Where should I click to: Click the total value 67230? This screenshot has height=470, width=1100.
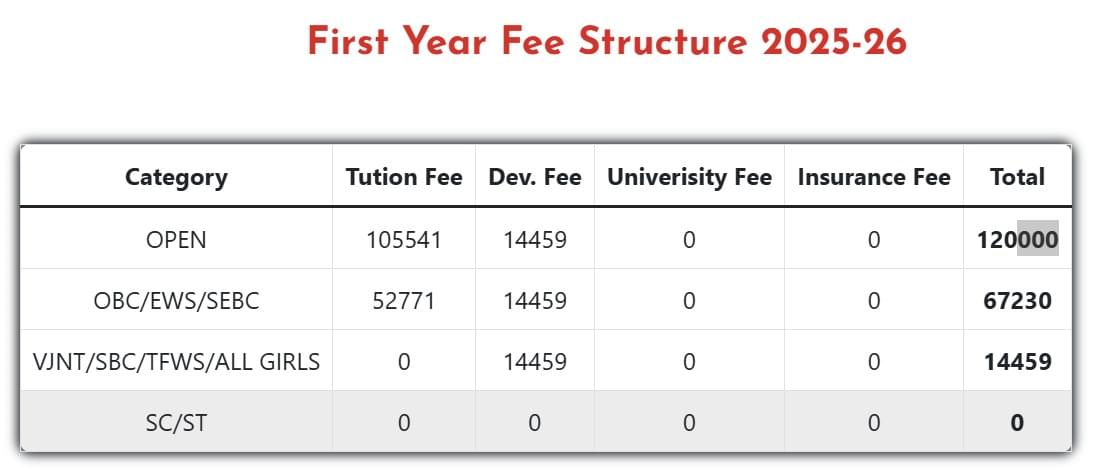click(1017, 300)
